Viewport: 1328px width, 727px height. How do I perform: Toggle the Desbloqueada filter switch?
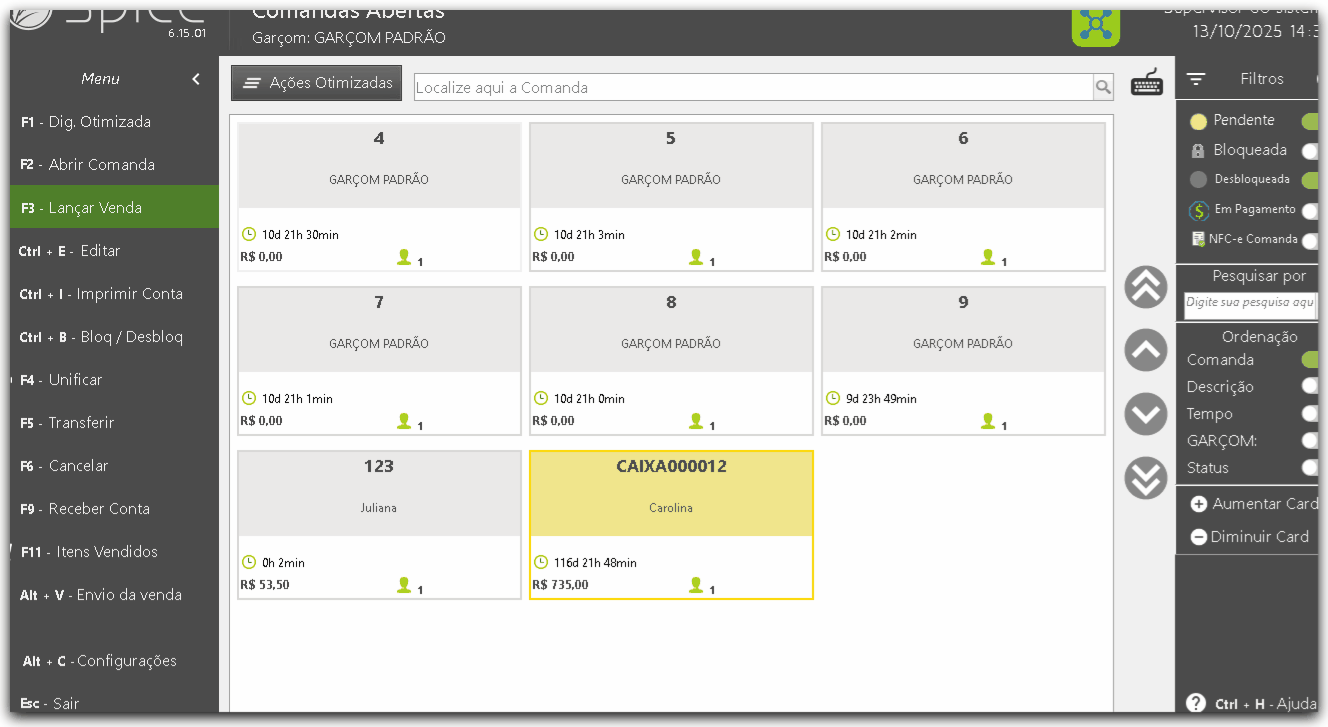click(1309, 181)
